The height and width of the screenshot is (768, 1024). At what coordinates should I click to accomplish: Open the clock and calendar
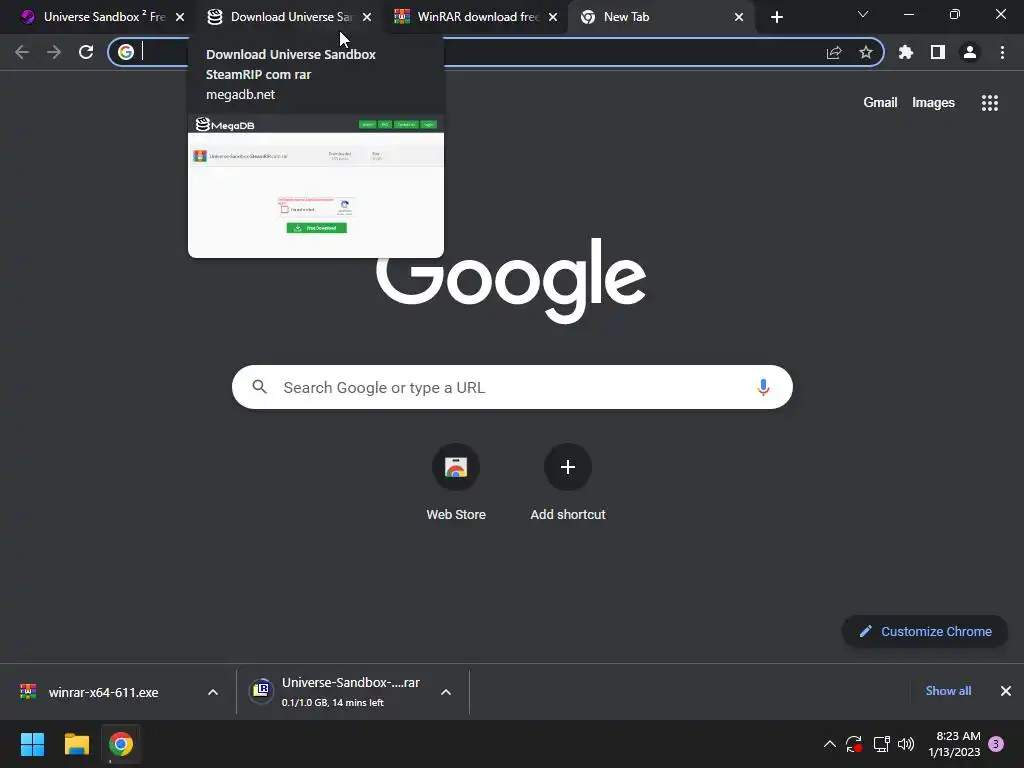click(x=954, y=744)
